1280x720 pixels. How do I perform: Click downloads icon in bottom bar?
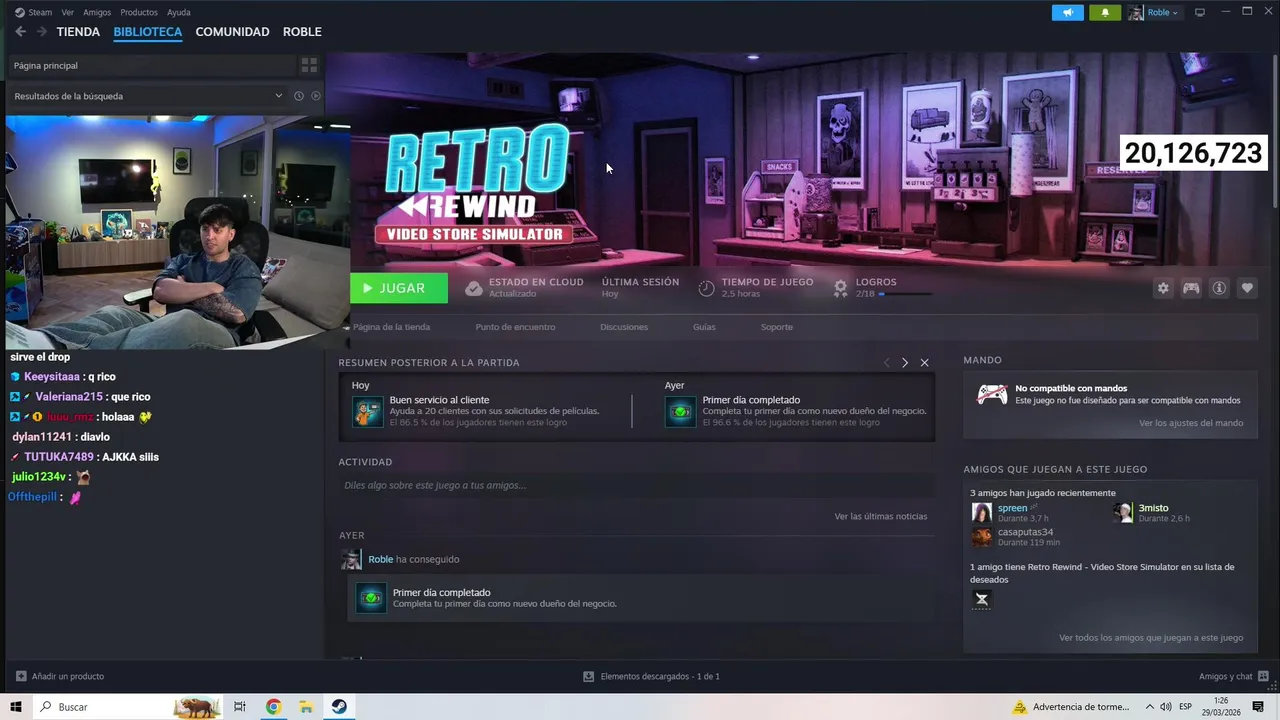coord(589,676)
